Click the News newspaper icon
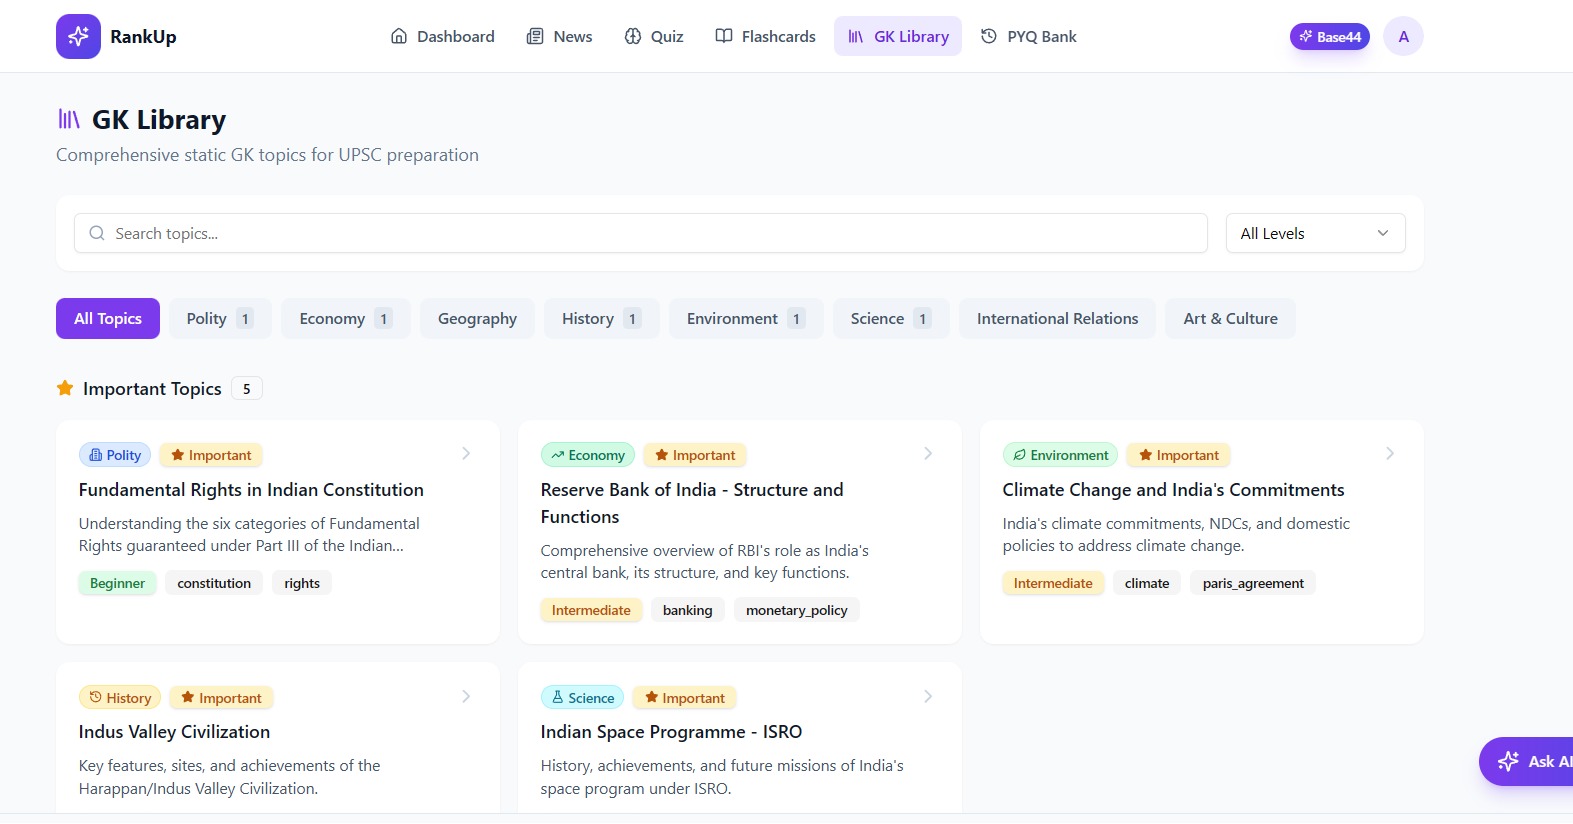Viewport: 1573px width, 824px height. coord(535,37)
